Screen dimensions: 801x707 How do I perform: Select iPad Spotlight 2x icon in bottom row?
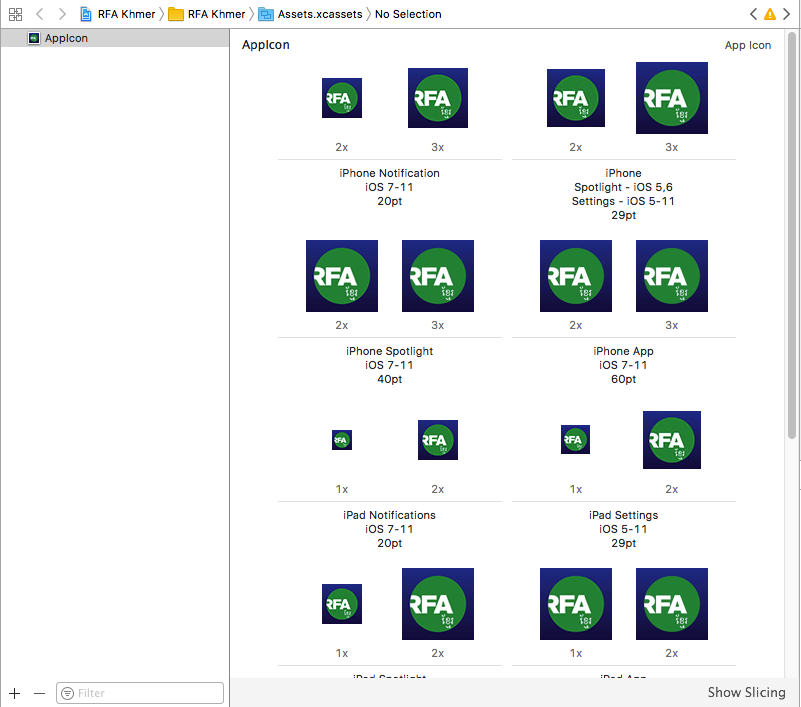pos(438,604)
